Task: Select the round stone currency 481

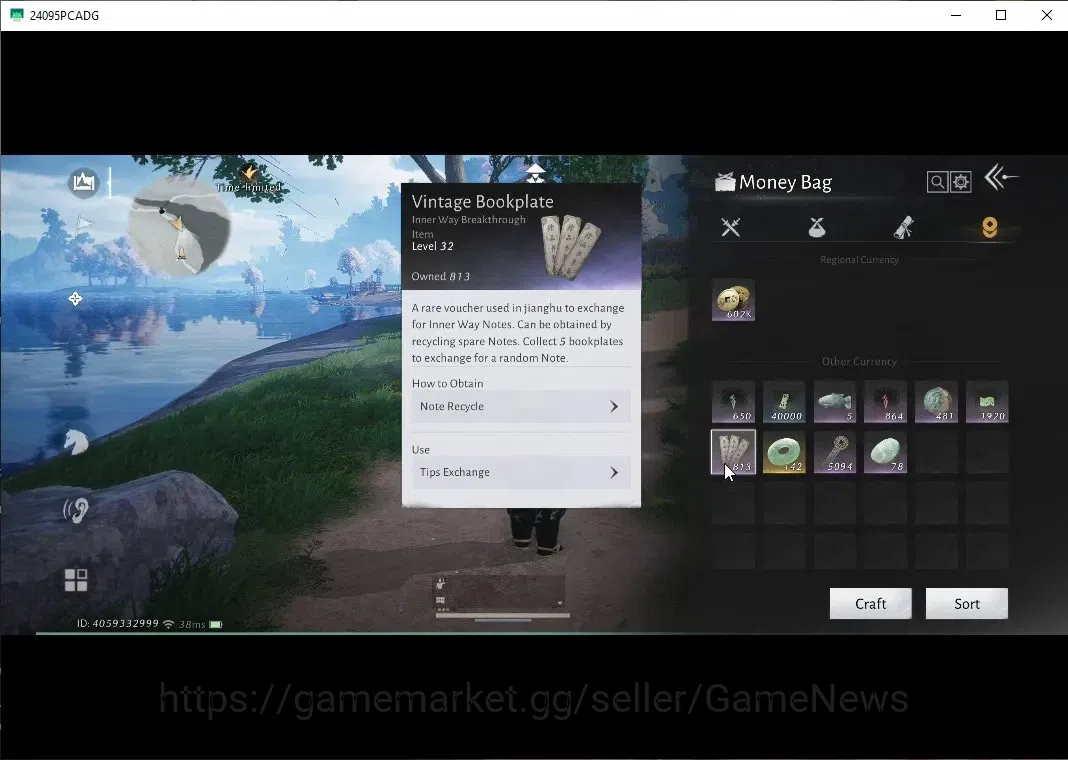Action: tap(937, 402)
